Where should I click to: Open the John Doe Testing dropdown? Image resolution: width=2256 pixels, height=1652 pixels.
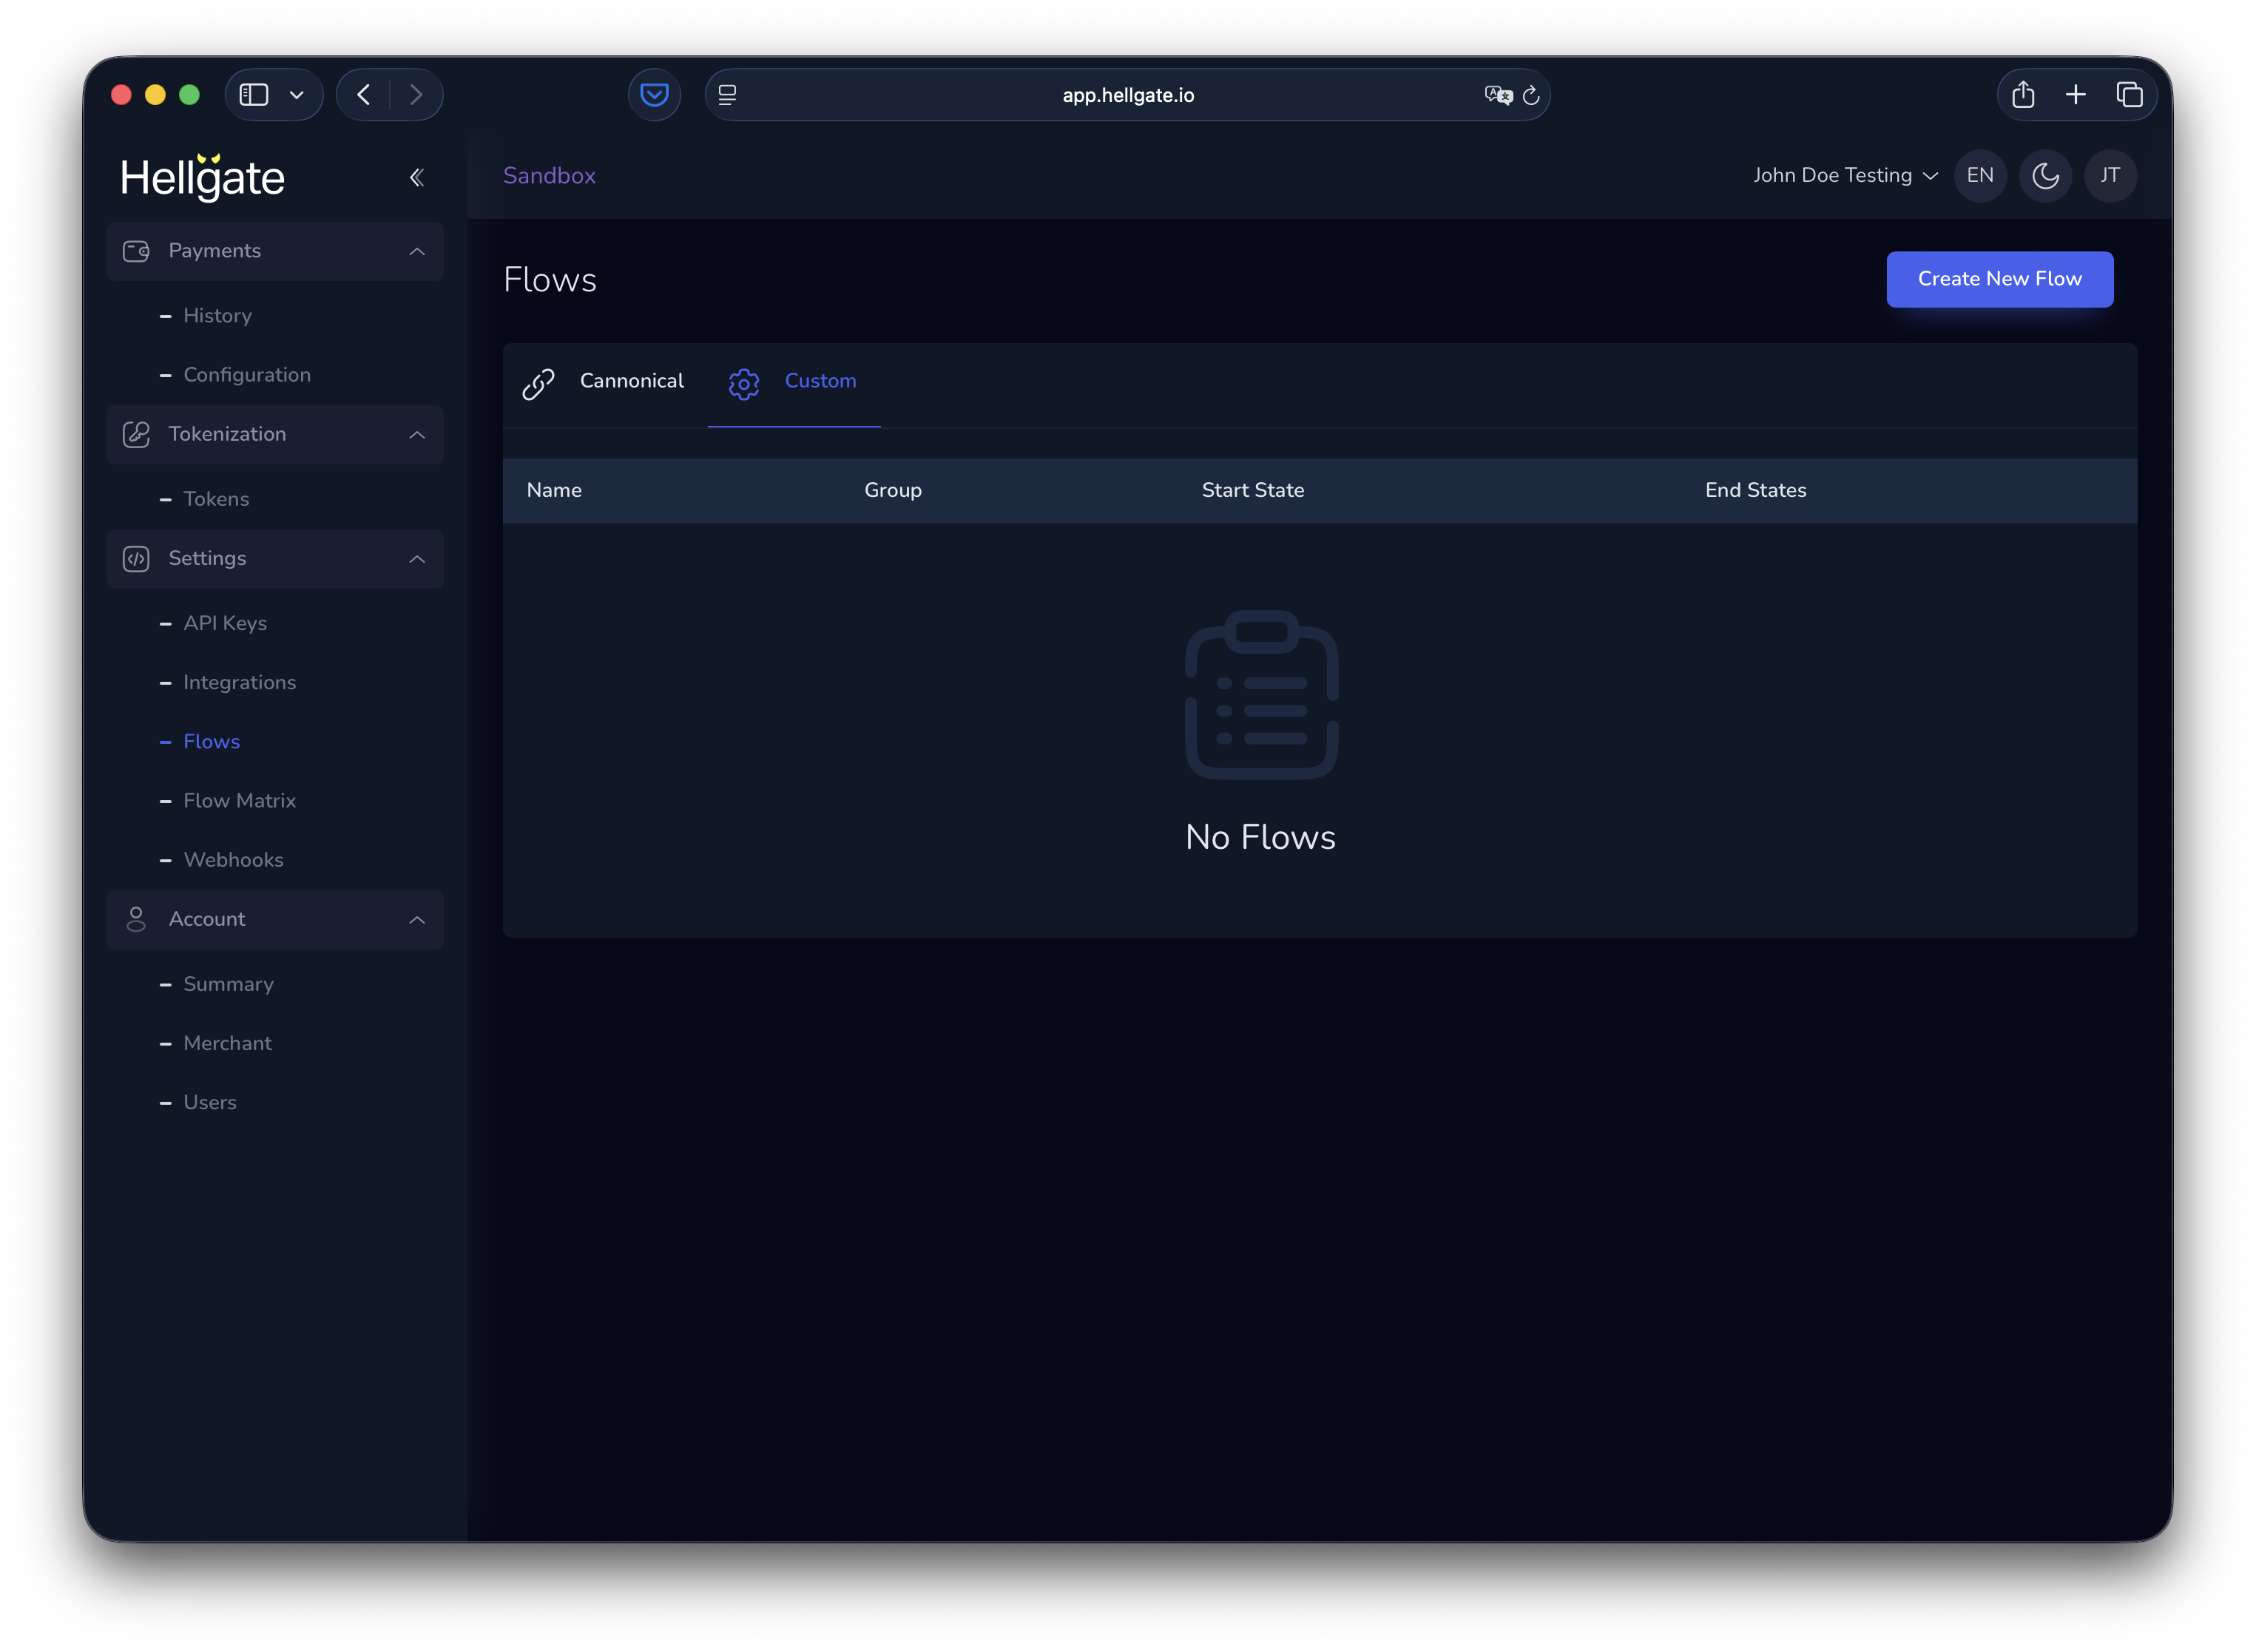click(1845, 175)
